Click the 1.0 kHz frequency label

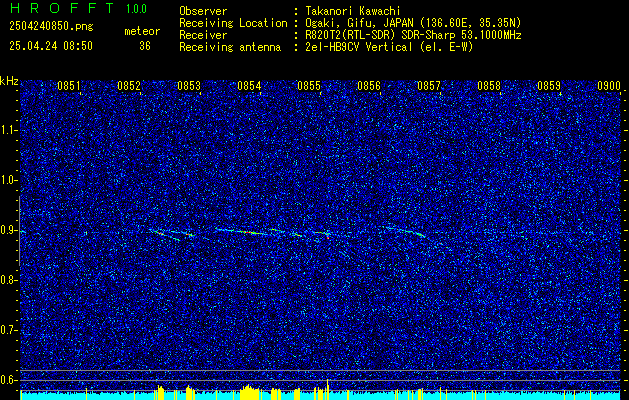9,181
